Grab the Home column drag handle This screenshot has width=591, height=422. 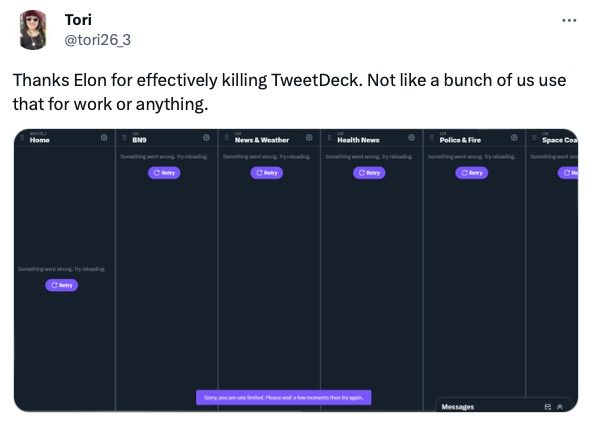coord(22,138)
